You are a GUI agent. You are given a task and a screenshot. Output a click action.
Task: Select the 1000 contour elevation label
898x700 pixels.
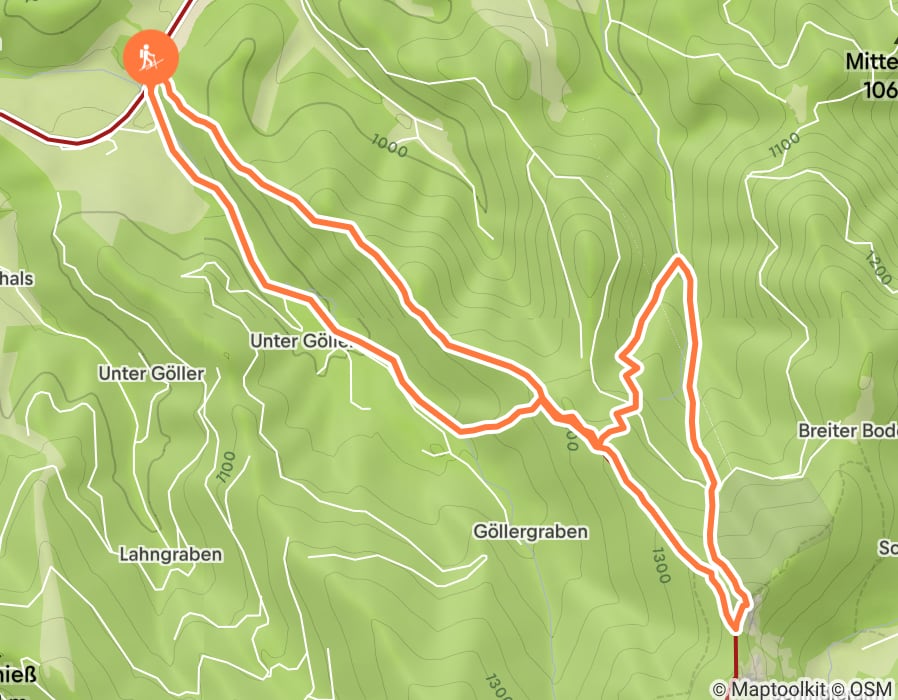(389, 145)
